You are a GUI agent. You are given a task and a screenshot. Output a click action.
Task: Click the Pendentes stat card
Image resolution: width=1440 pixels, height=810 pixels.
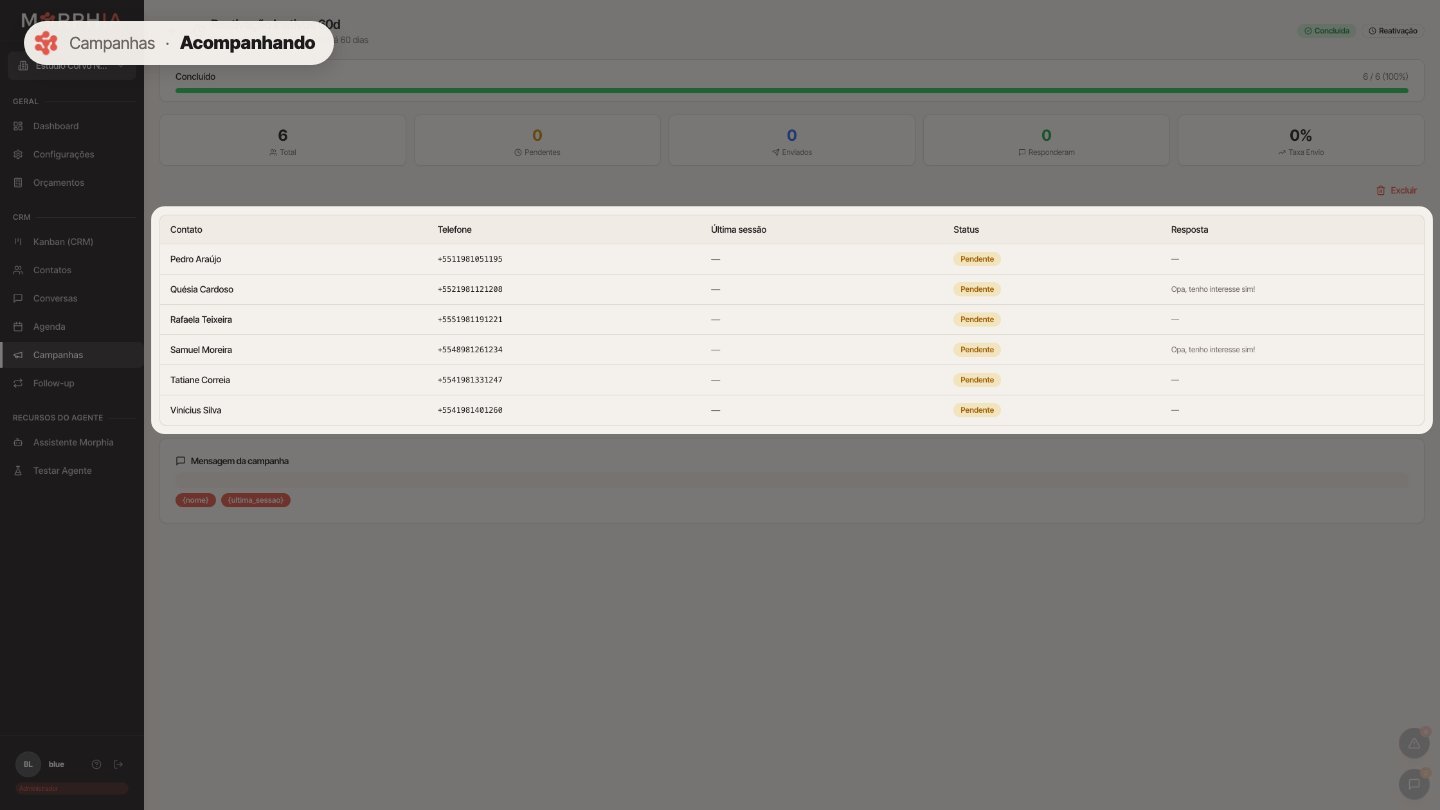(537, 140)
